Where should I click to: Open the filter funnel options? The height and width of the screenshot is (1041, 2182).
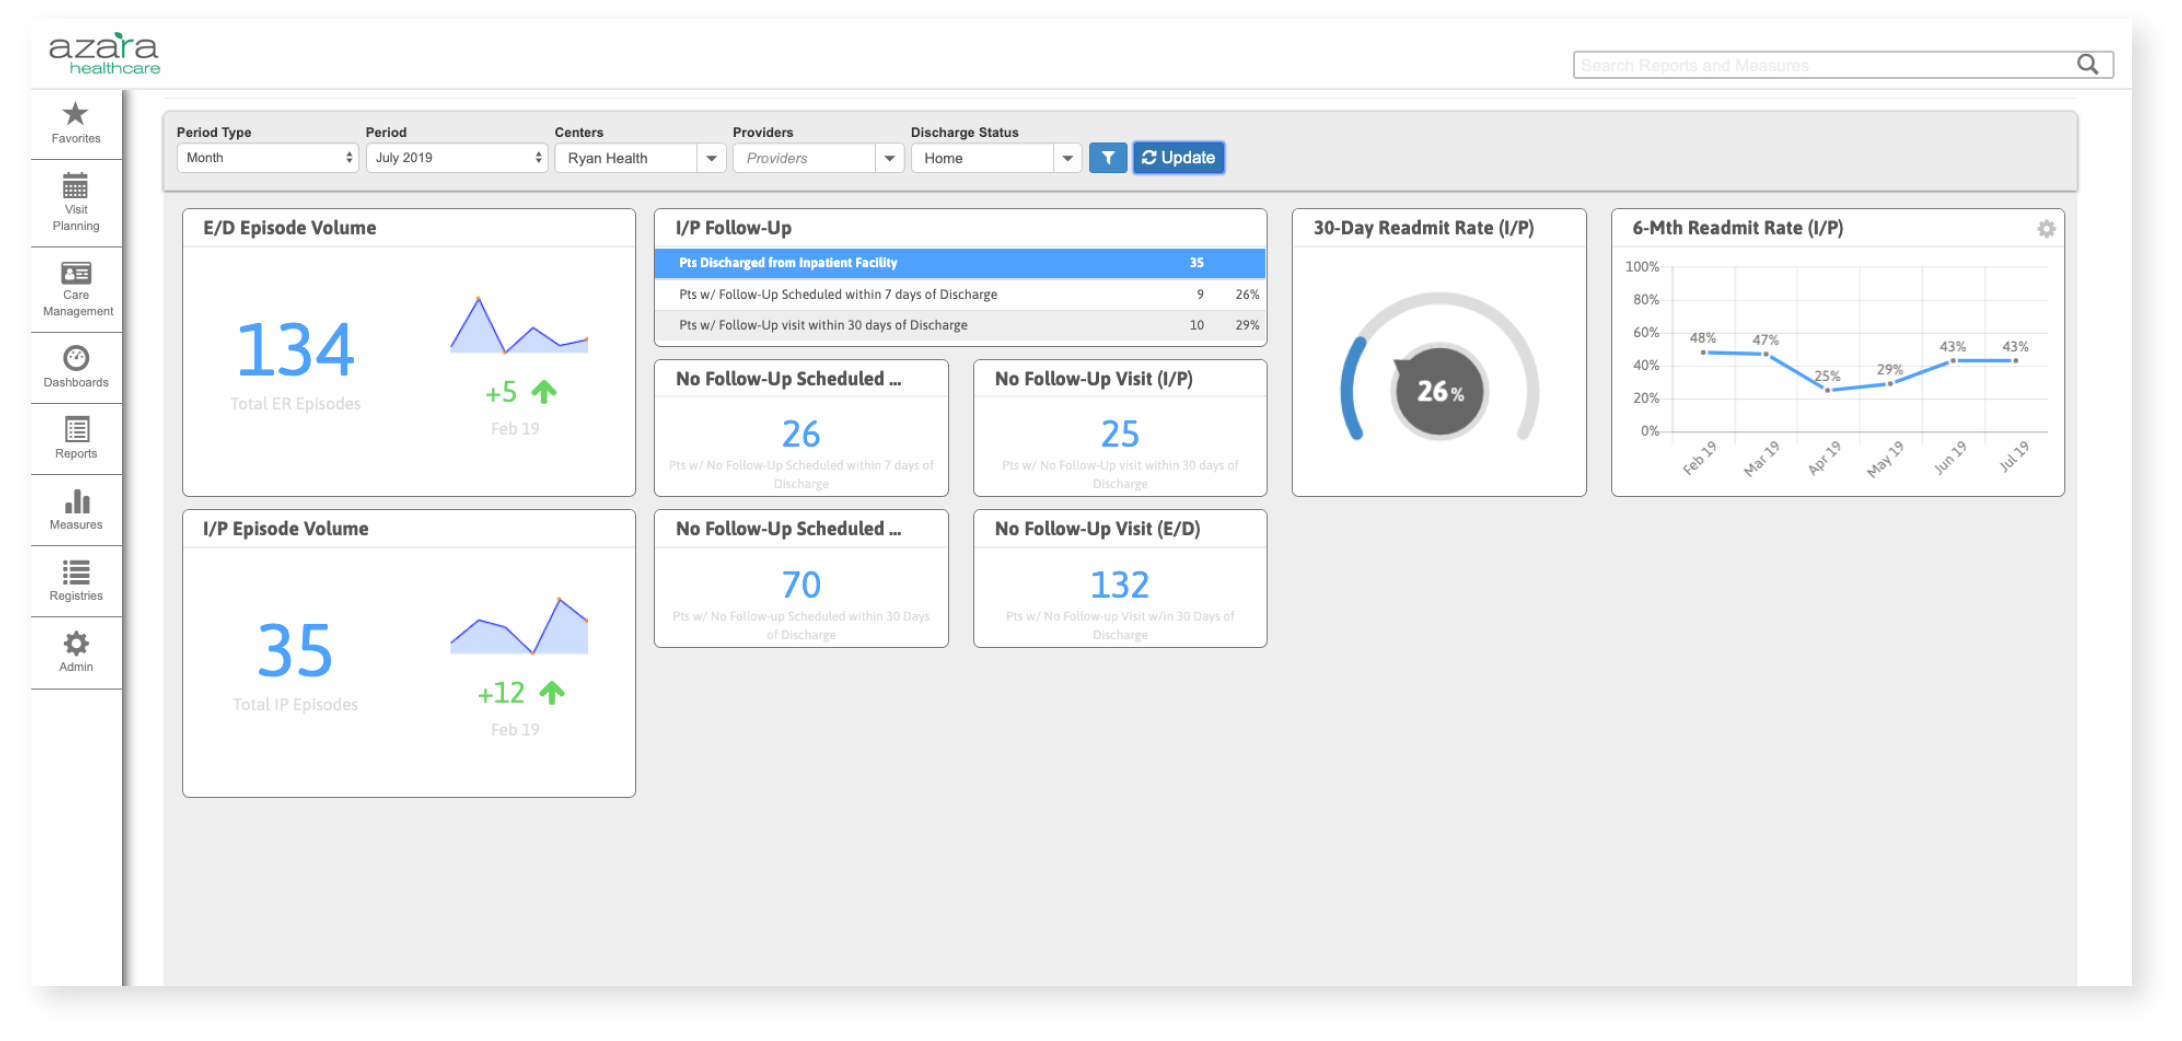pos(1108,157)
